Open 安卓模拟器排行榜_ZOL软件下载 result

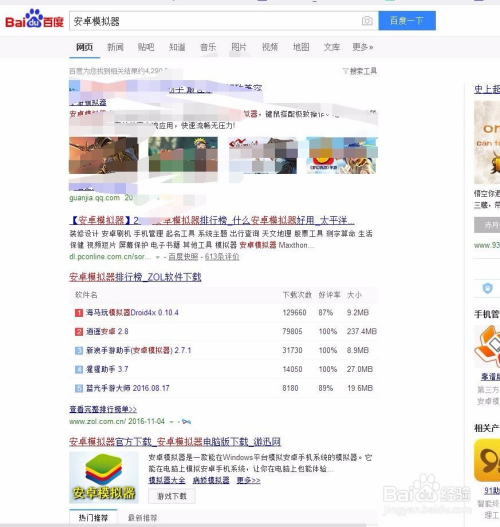pyautogui.click(x=135, y=277)
